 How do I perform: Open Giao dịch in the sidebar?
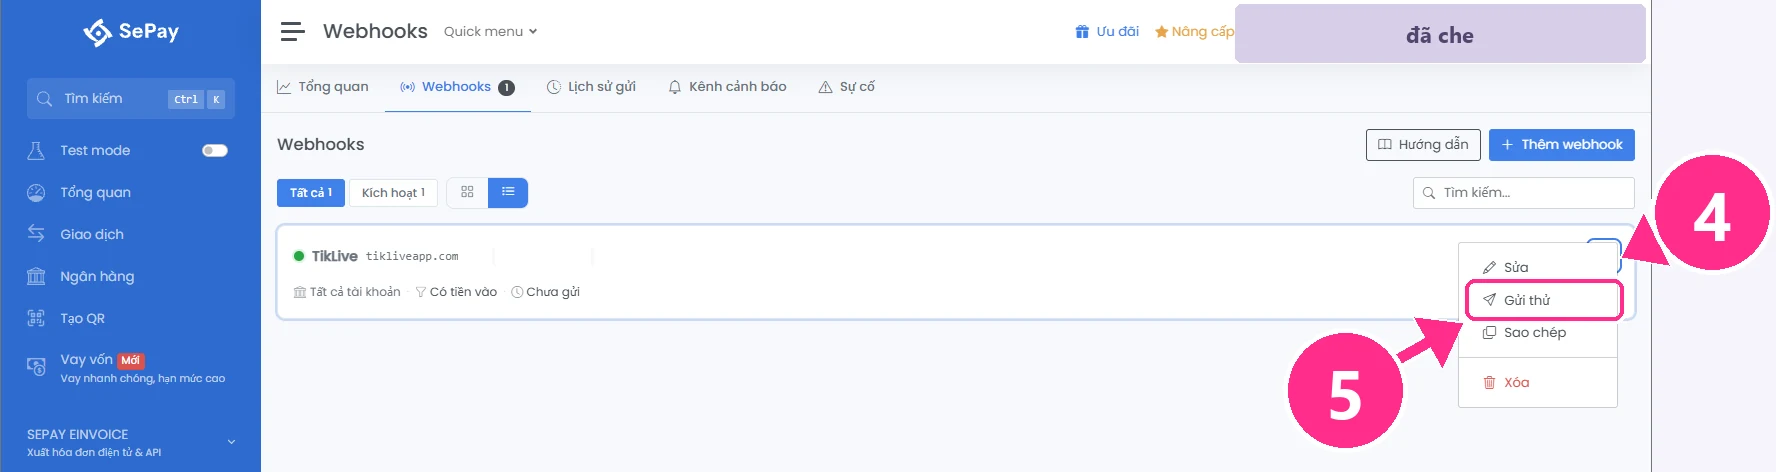92,234
